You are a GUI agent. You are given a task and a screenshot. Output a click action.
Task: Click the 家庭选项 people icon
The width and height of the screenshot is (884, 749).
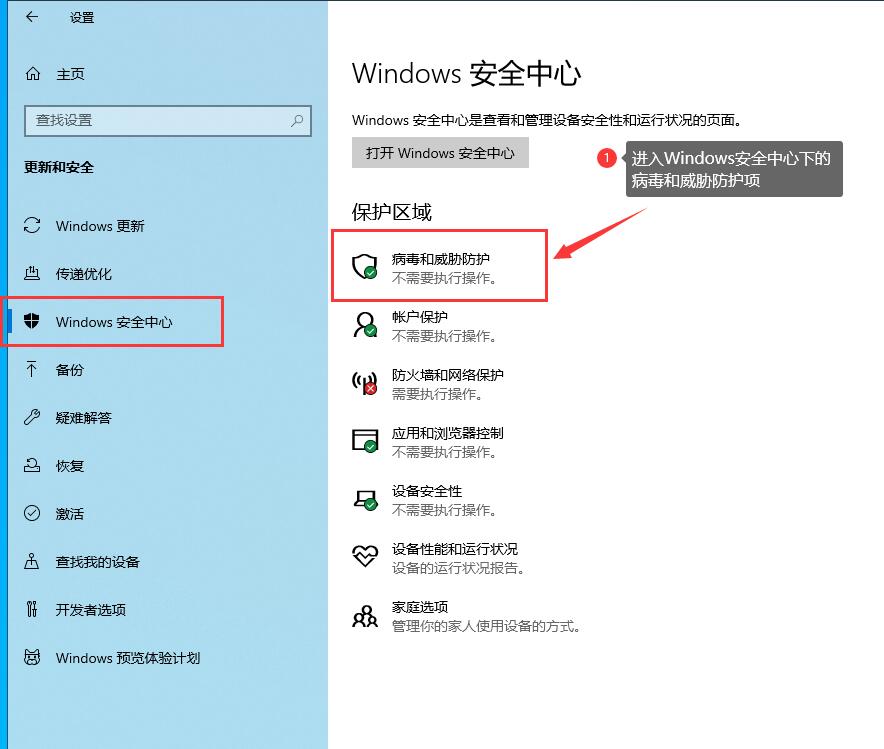click(364, 615)
